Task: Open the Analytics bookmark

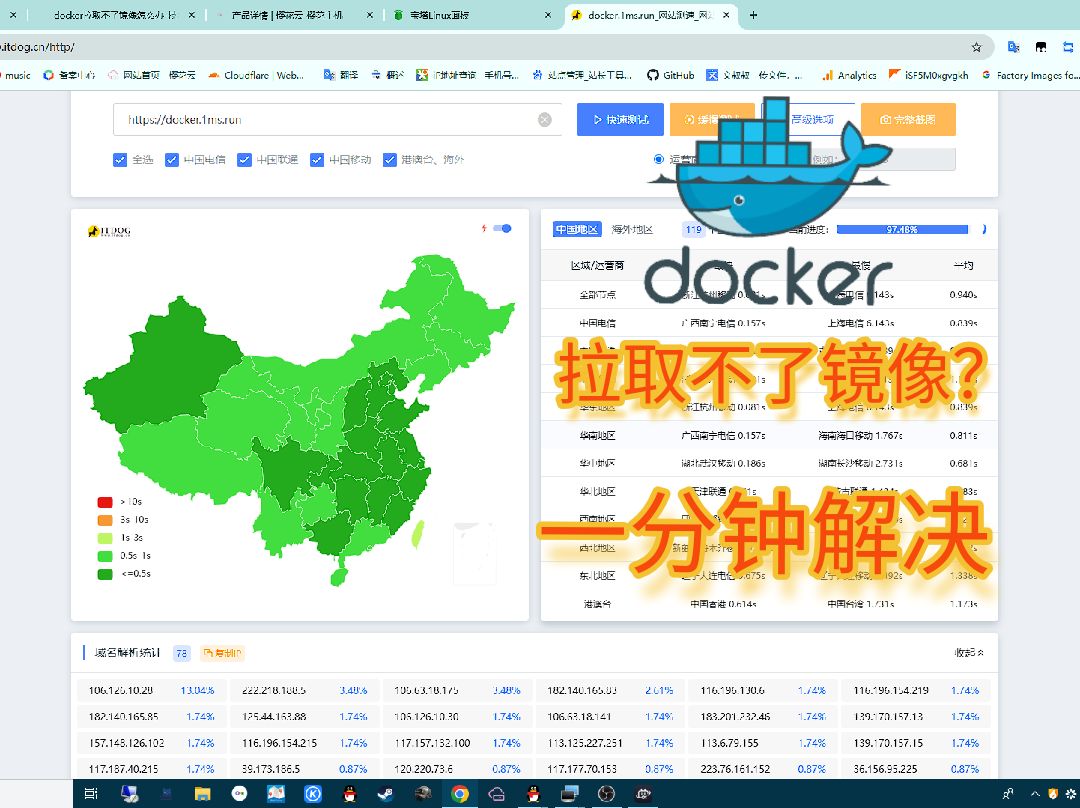Action: coord(849,75)
